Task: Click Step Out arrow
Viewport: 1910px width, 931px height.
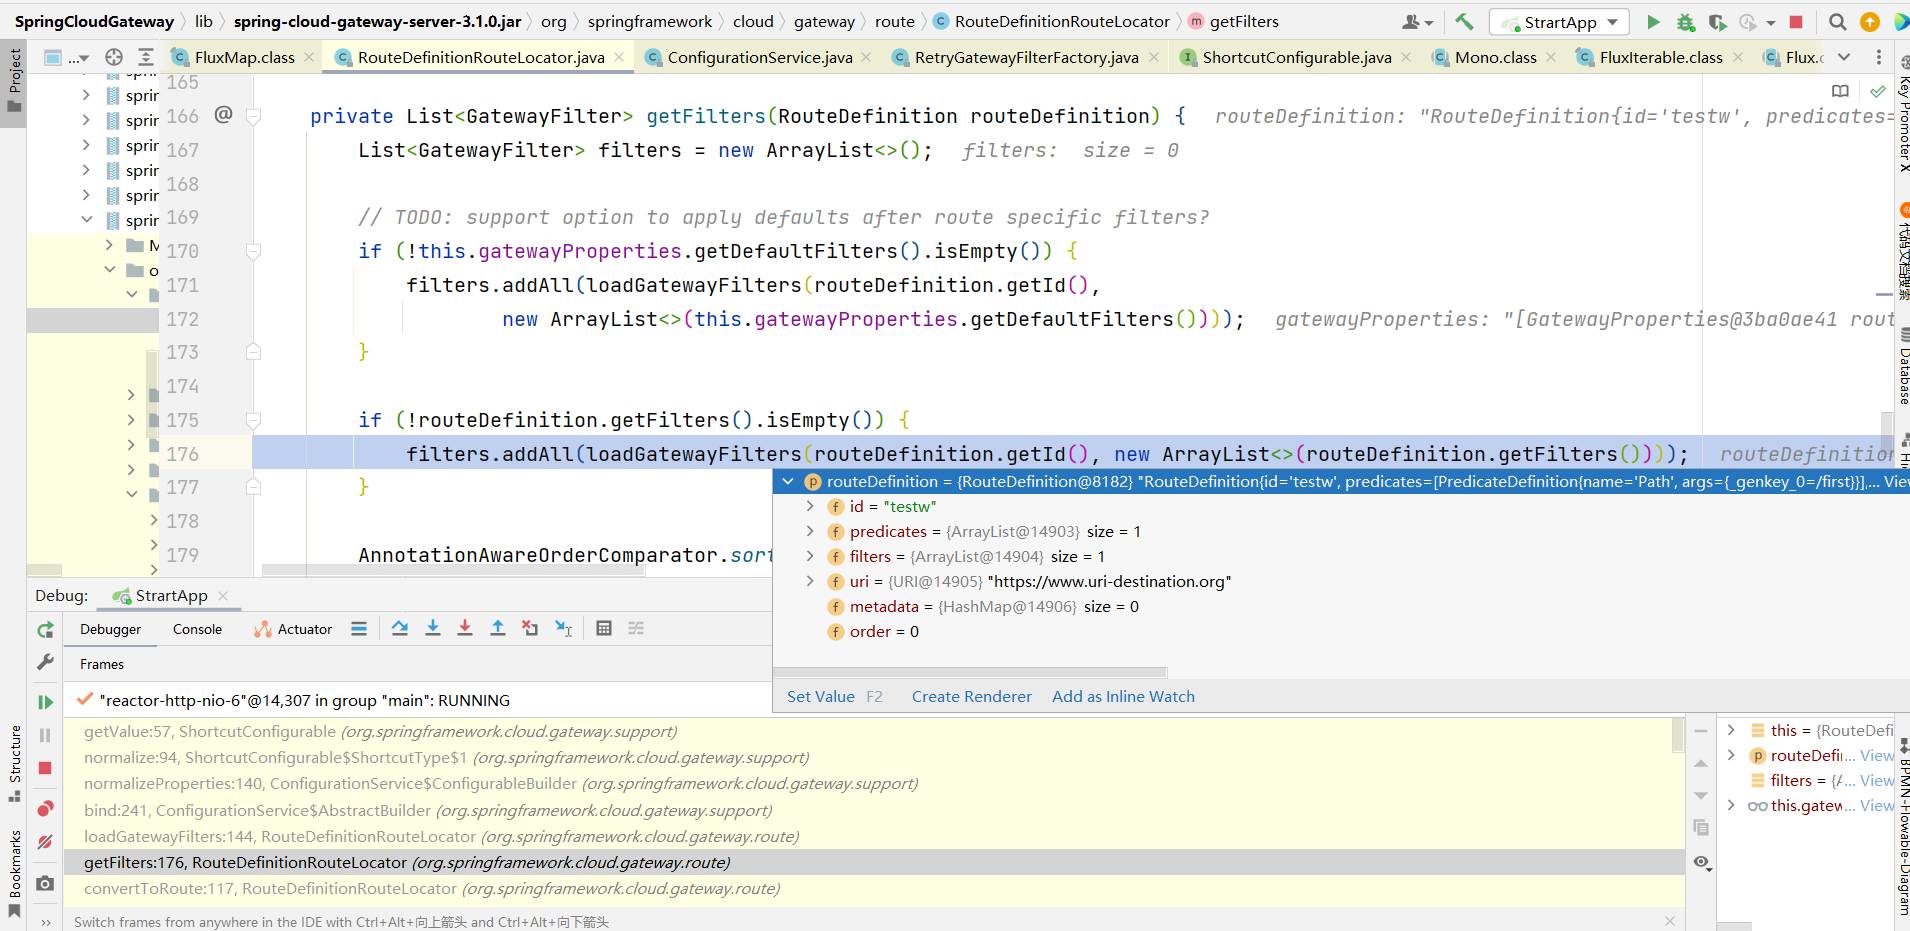Action: tap(497, 628)
